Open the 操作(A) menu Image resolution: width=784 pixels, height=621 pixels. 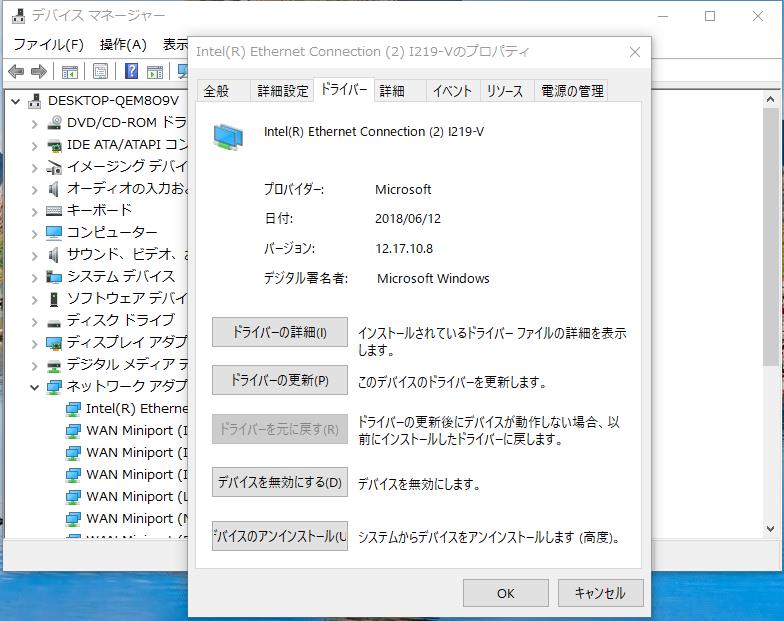pyautogui.click(x=122, y=44)
